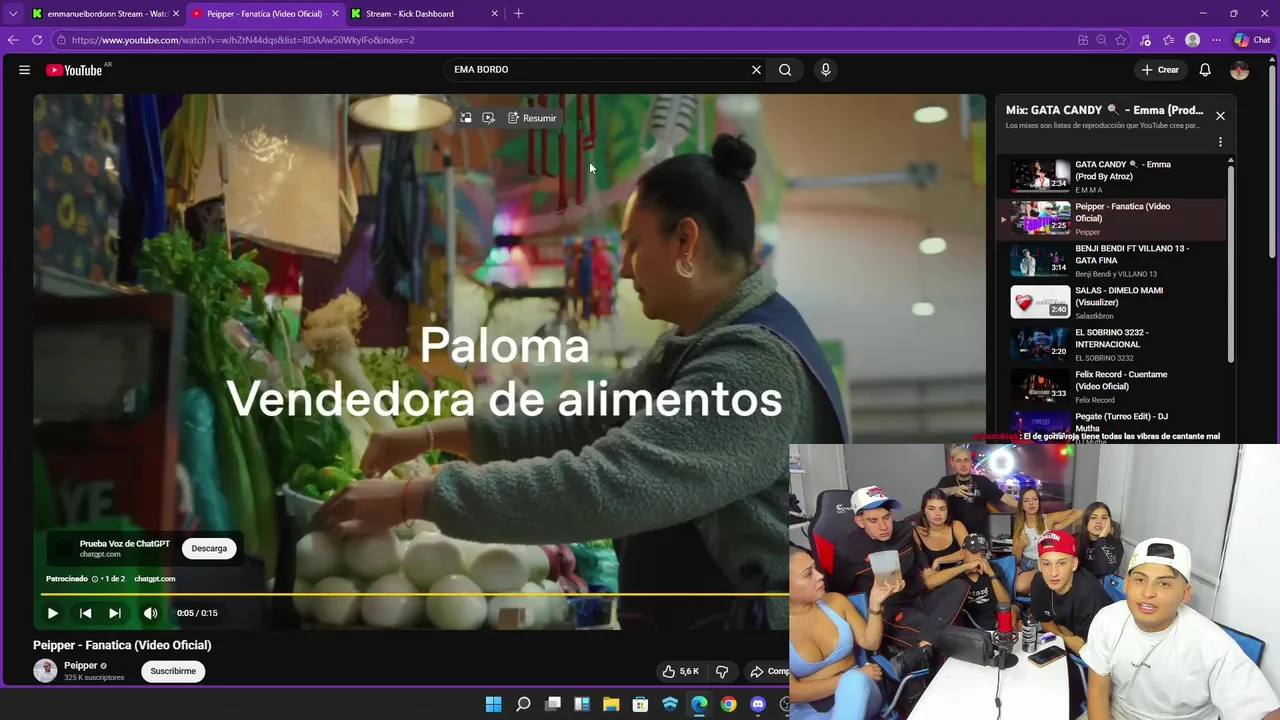The image size is (1280, 720).
Task: Click the video enhance overlay icon
Action: coord(488,118)
